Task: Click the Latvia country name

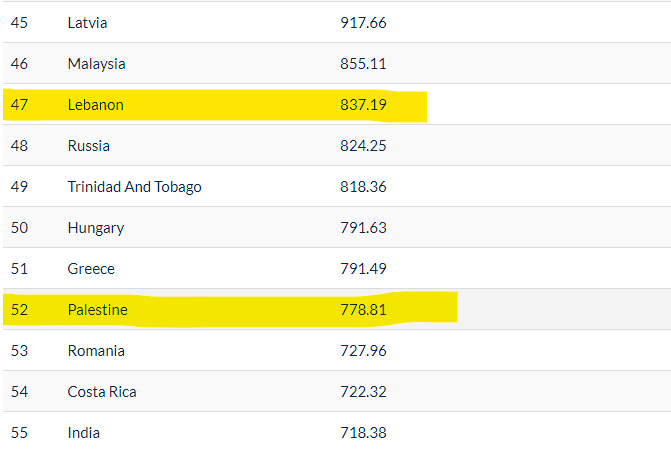Action: 87,23
